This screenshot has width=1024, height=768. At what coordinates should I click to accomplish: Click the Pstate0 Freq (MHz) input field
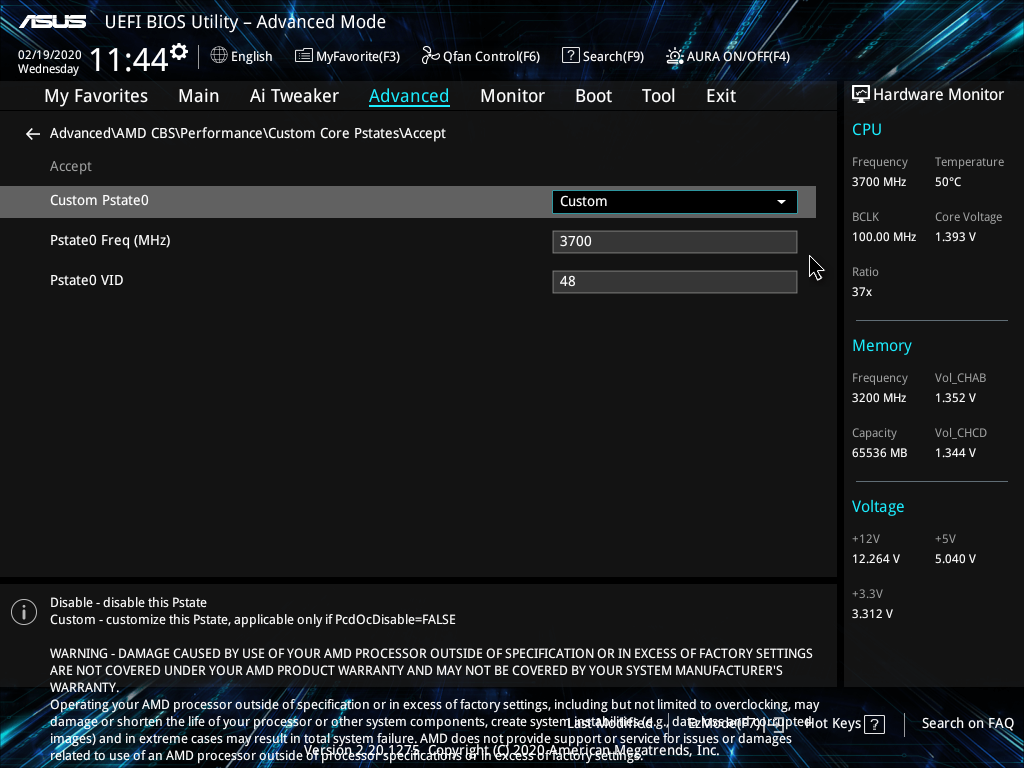tap(673, 241)
